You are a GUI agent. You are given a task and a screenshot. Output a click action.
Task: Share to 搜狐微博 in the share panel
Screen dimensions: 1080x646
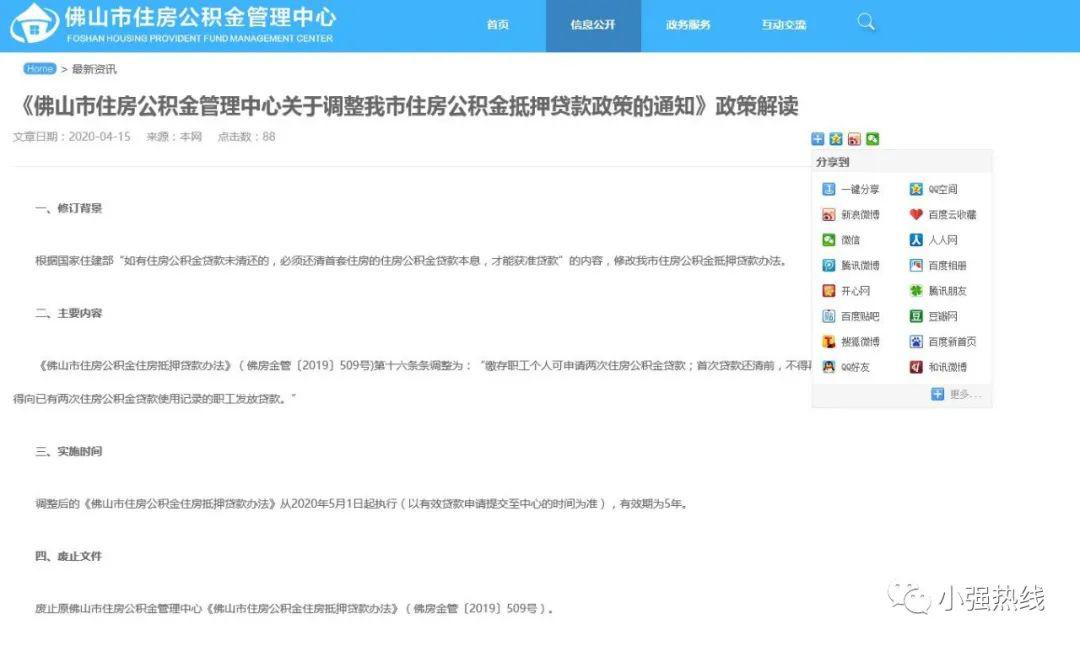(851, 342)
